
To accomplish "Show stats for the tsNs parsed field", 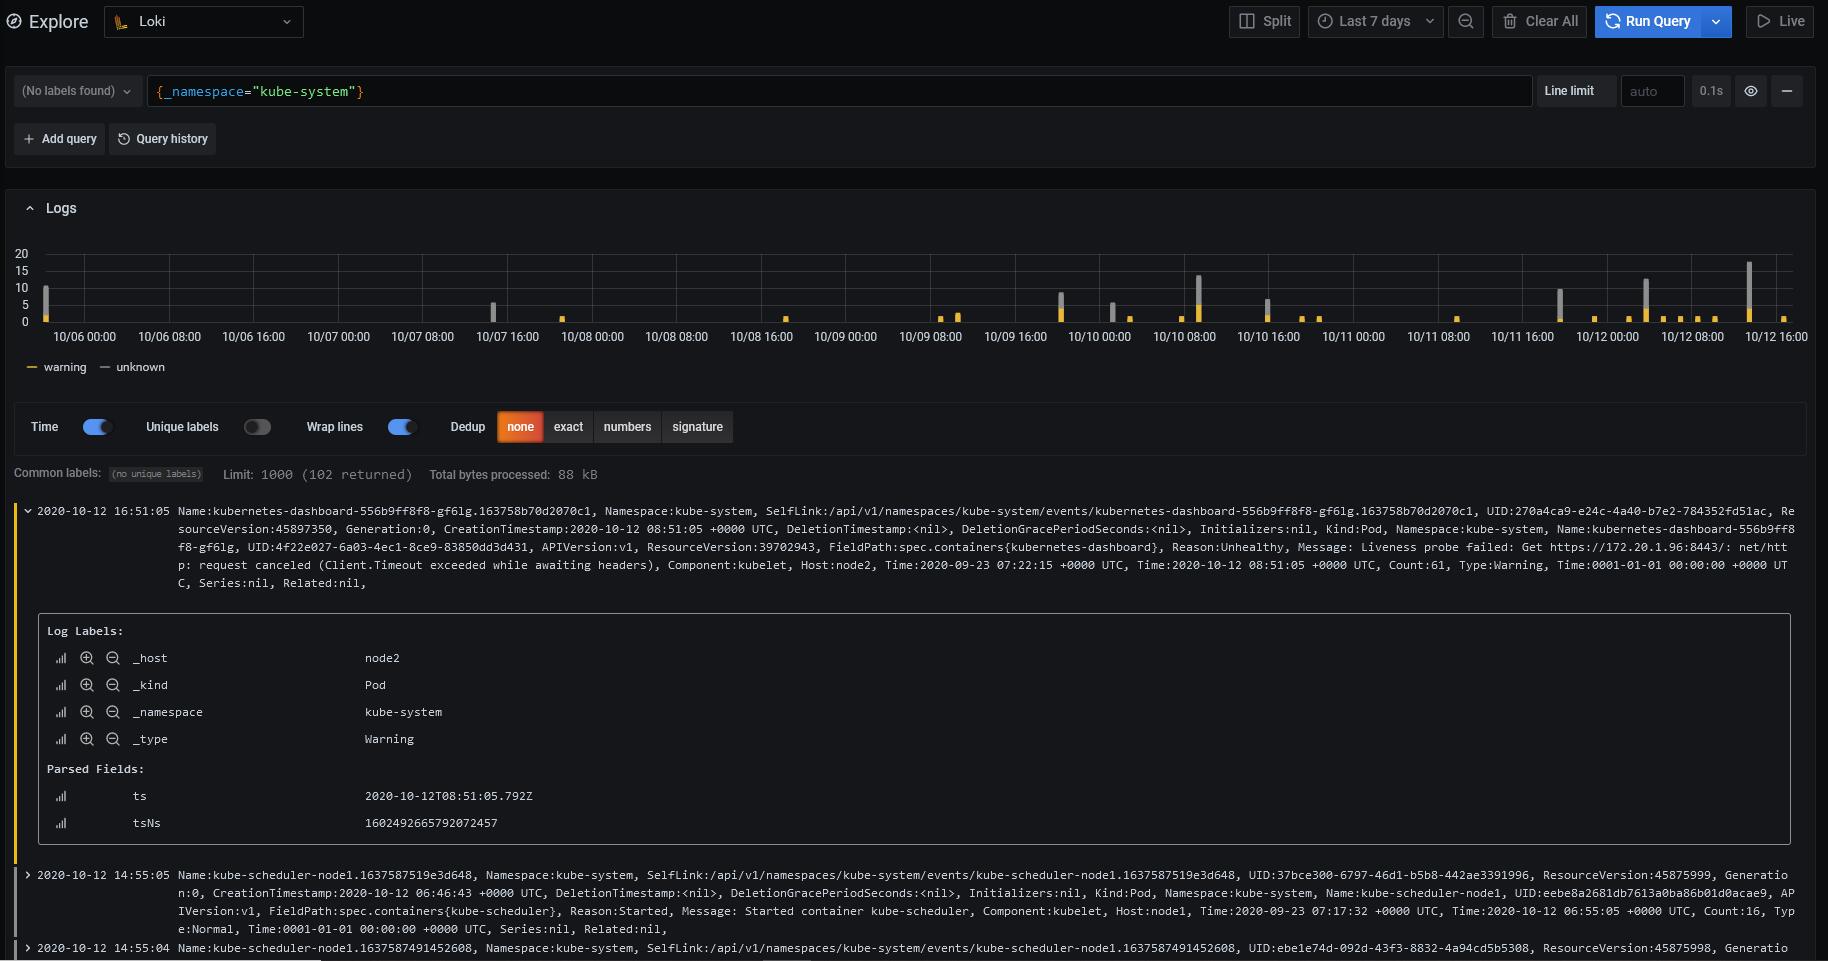I will 61,823.
